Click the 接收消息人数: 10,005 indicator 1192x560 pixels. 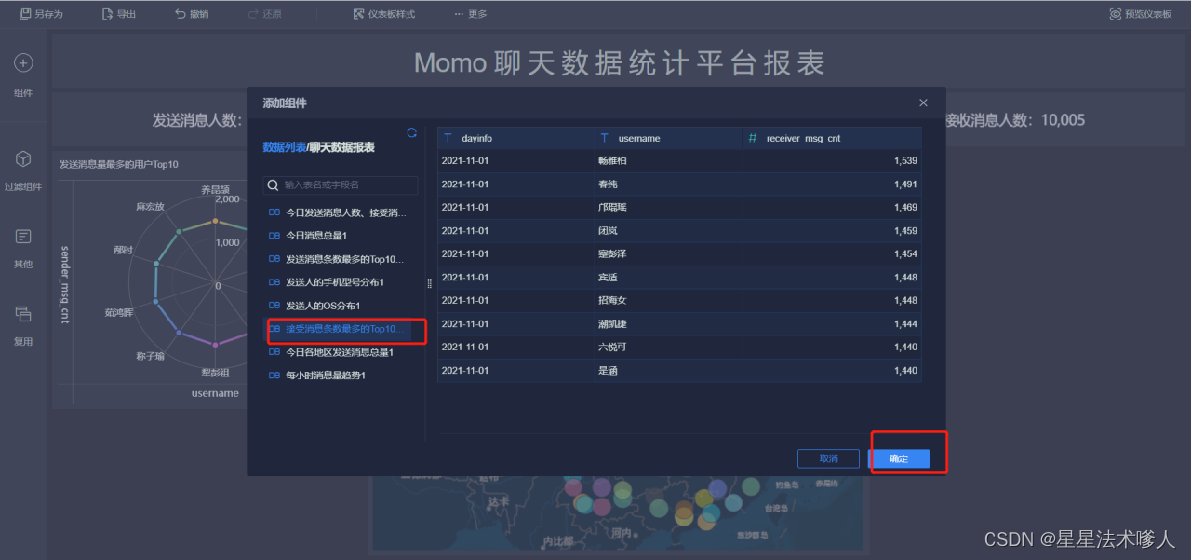click(x=1013, y=119)
